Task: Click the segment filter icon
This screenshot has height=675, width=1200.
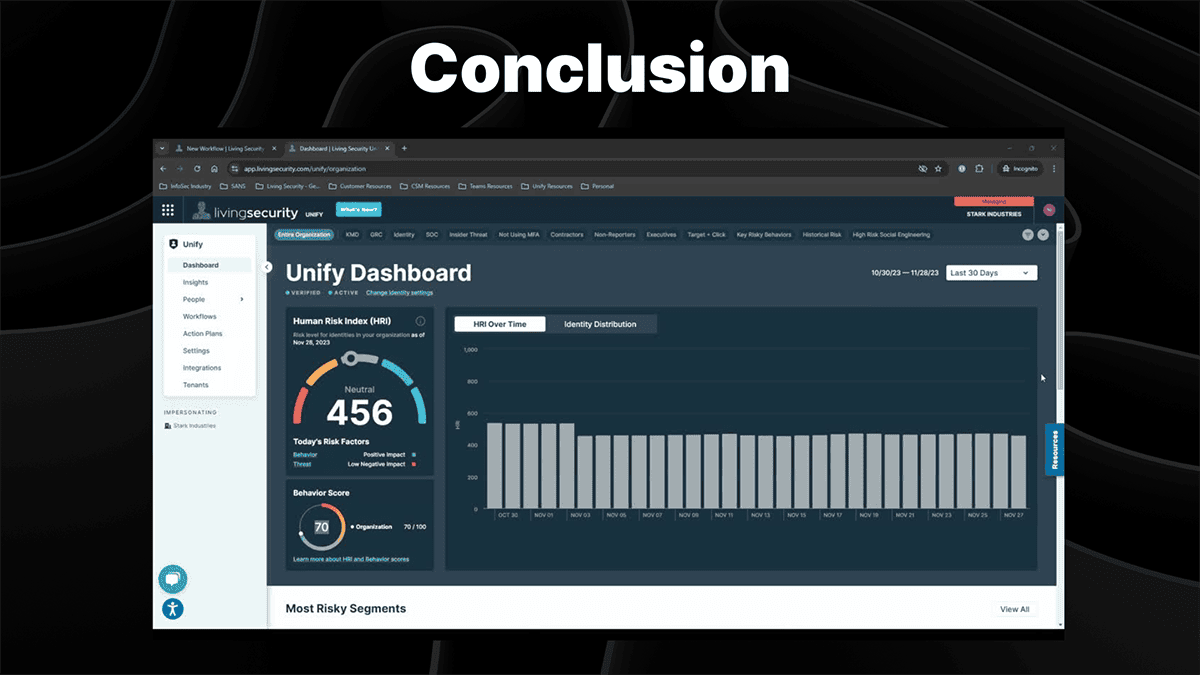Action: 1028,235
